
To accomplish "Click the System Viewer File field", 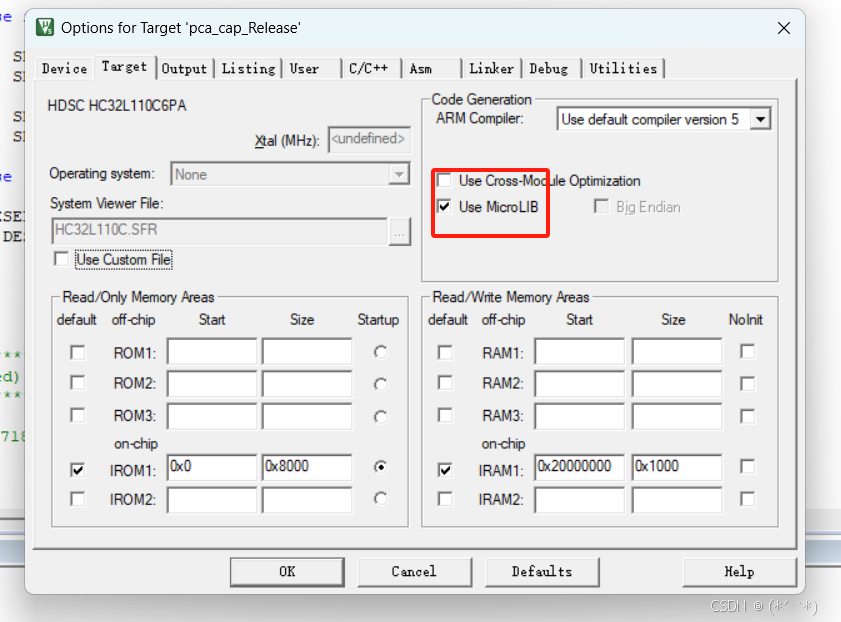I will [x=219, y=231].
